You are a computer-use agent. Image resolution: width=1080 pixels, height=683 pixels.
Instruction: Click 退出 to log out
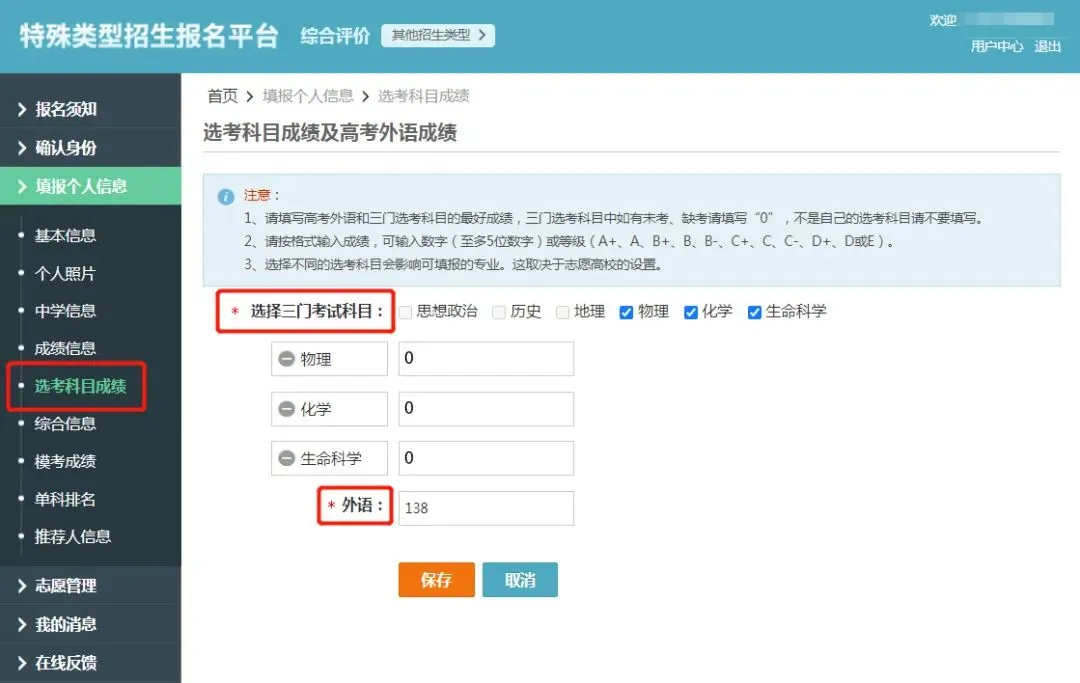[x=1047, y=46]
